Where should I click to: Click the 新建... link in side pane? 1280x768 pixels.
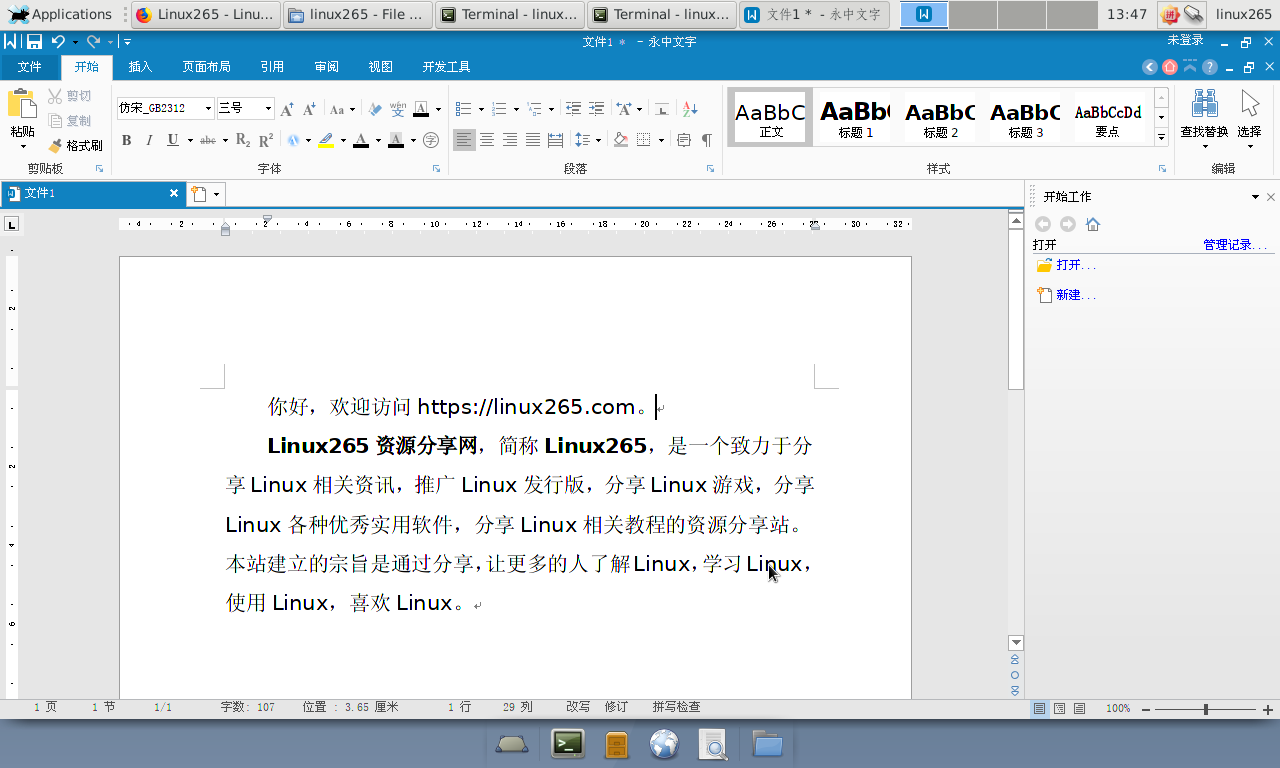[x=1076, y=295]
